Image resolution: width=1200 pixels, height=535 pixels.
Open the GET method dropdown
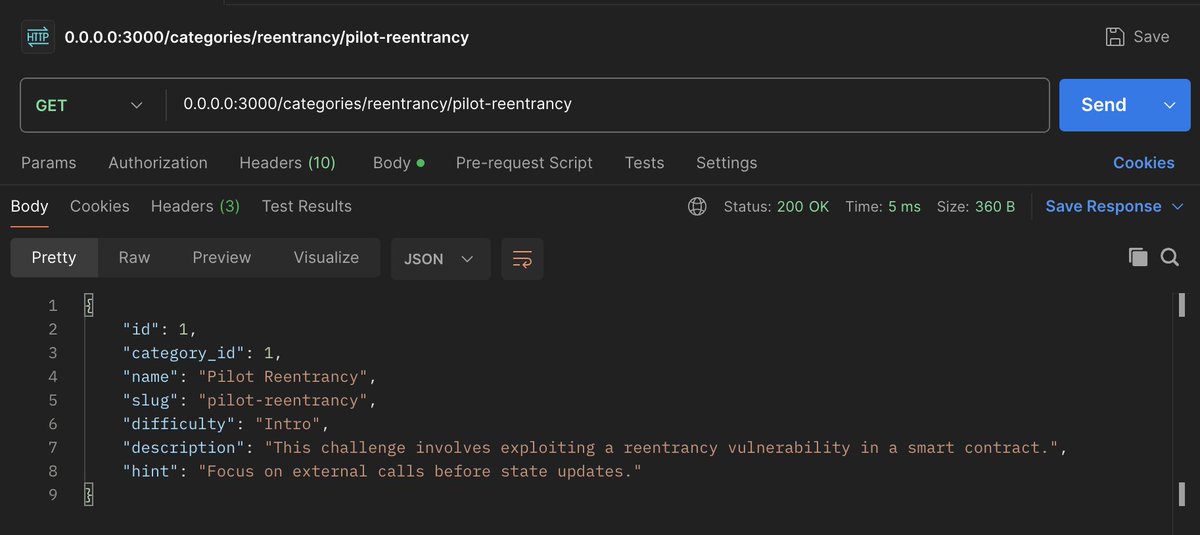[90, 105]
